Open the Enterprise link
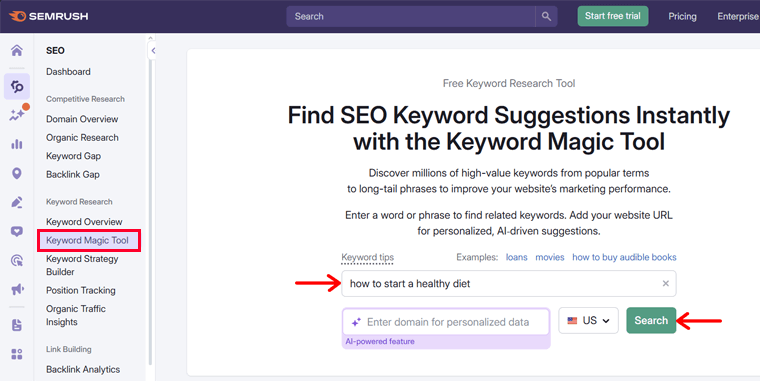760x381 pixels. click(x=738, y=16)
